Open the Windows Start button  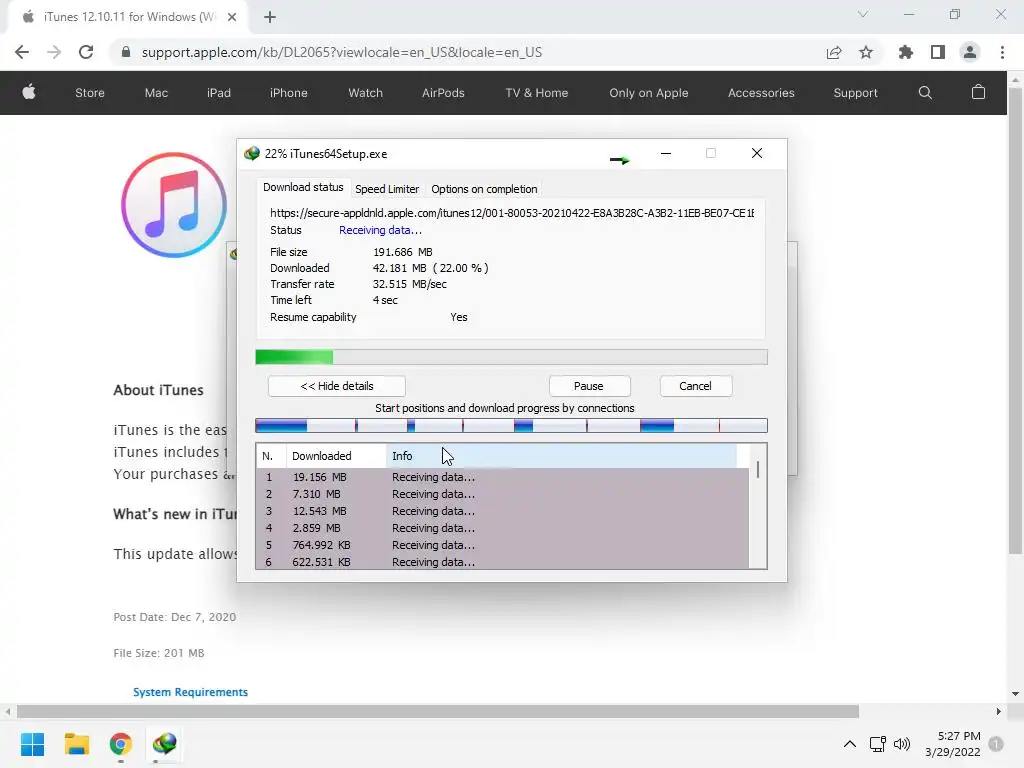pyautogui.click(x=32, y=744)
